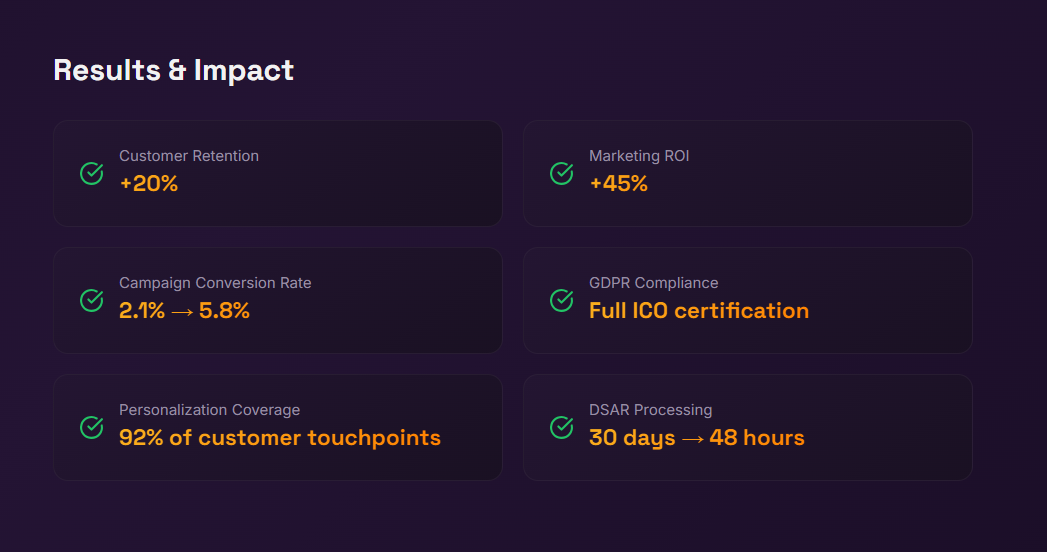Click the Marketing ROI check icon
Image resolution: width=1047 pixels, height=552 pixels.
tap(561, 174)
